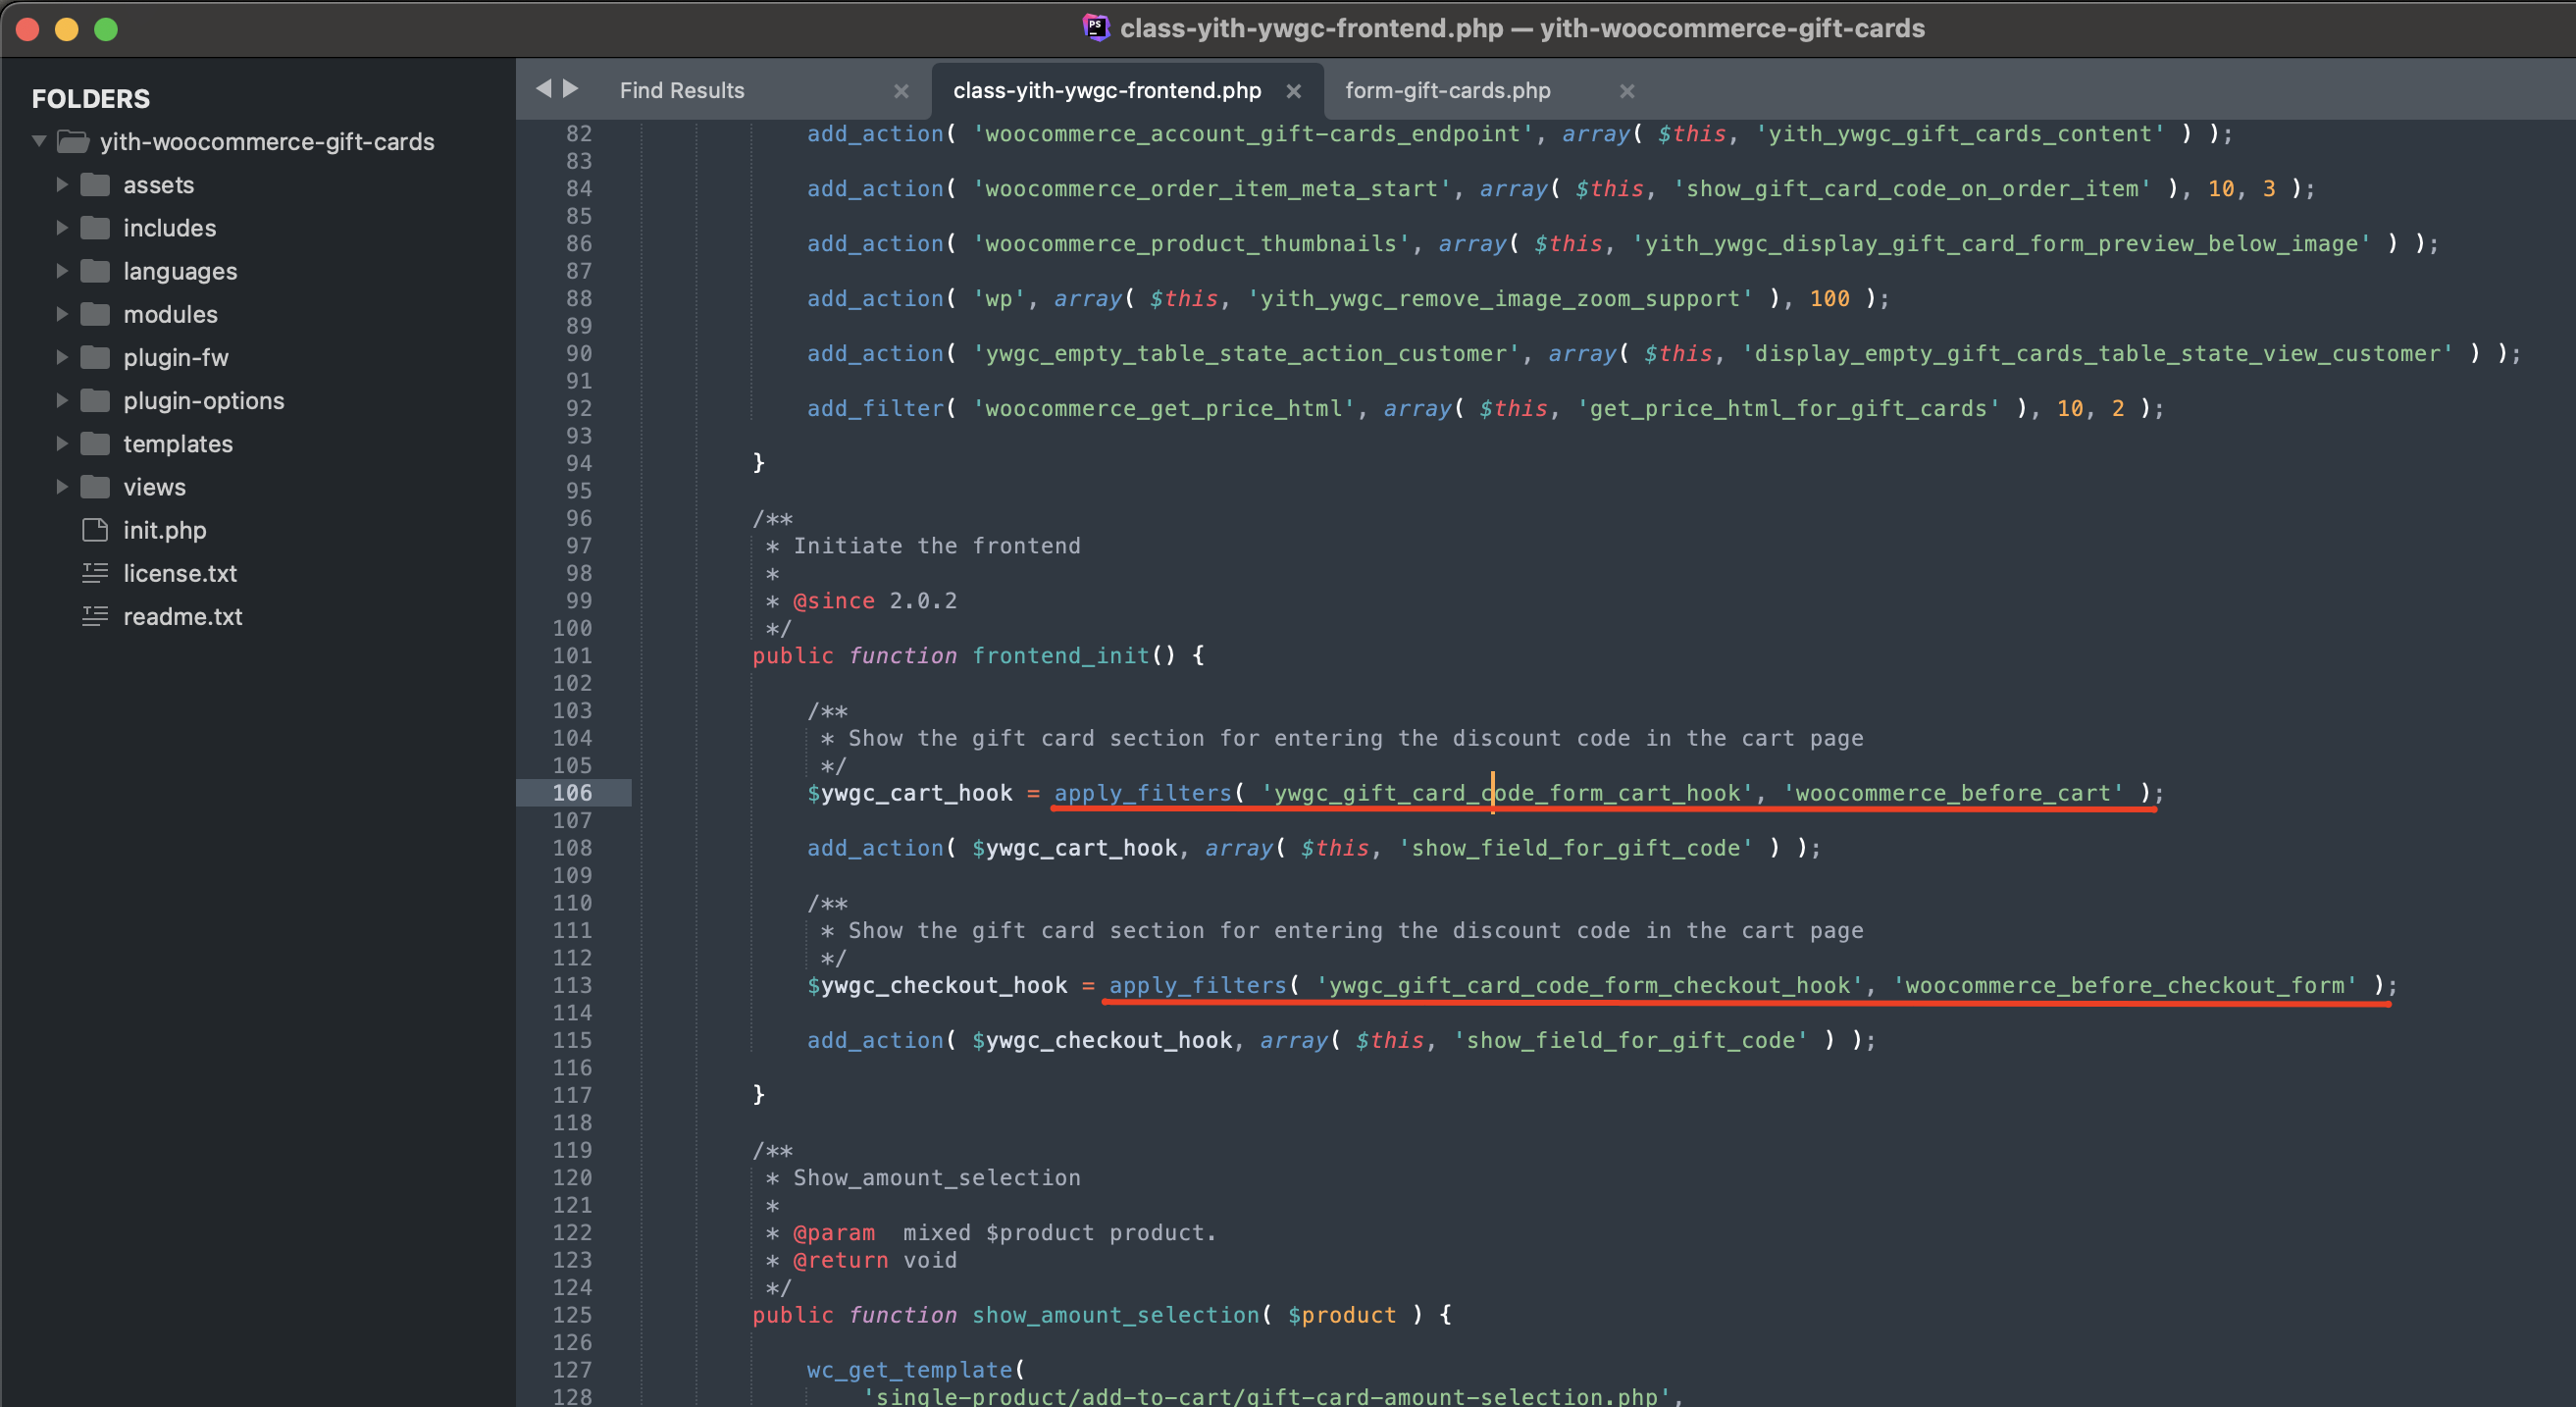This screenshot has height=1407, width=2576.
Task: Select the plugin-options folder label
Action: 204,400
